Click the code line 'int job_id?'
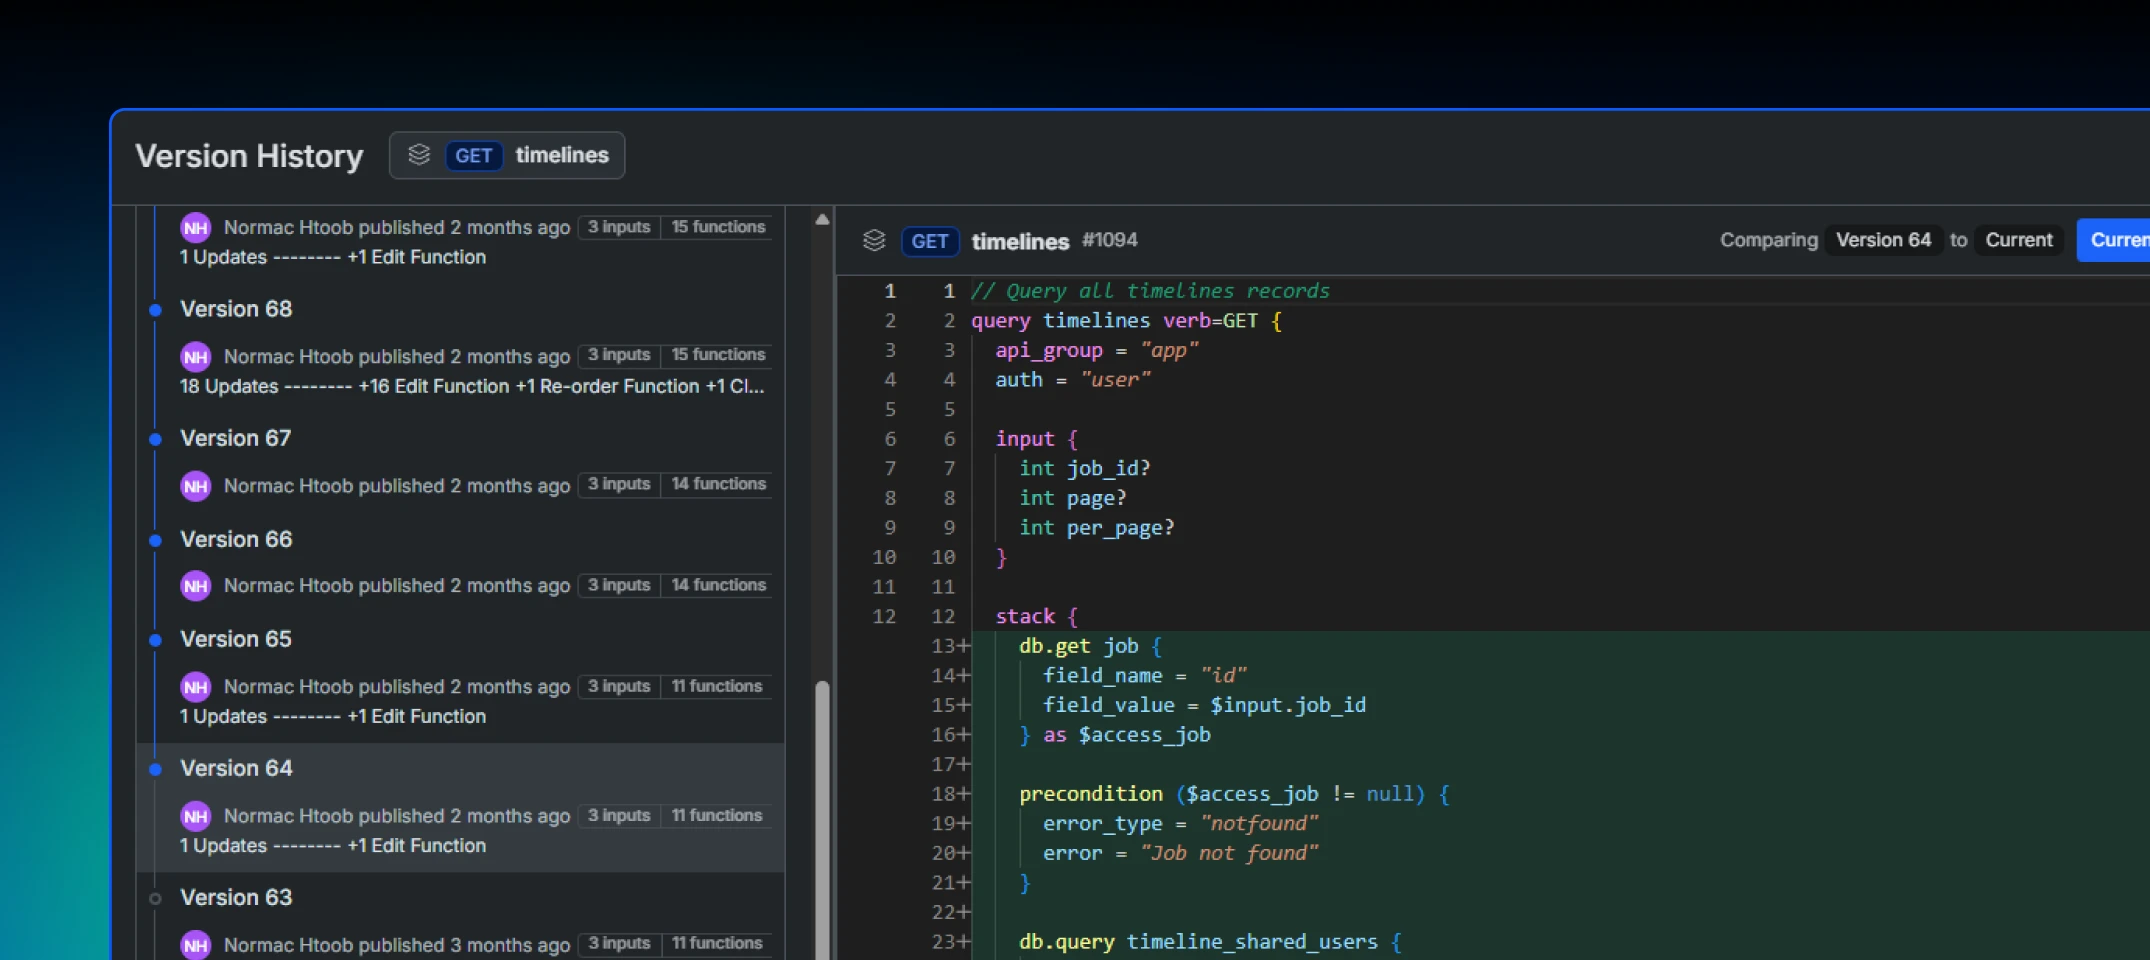This screenshot has height=960, width=2150. point(1085,468)
